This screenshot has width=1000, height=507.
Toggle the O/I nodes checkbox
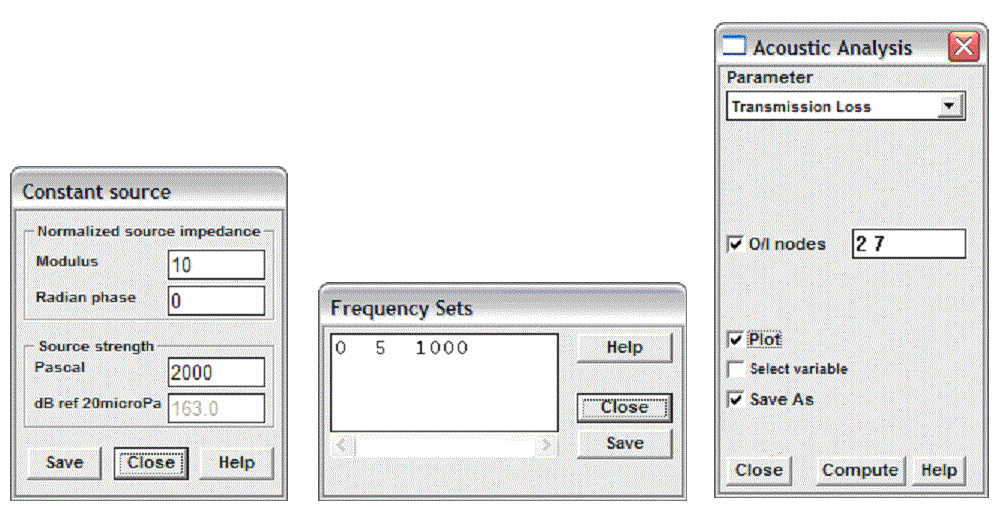click(737, 243)
